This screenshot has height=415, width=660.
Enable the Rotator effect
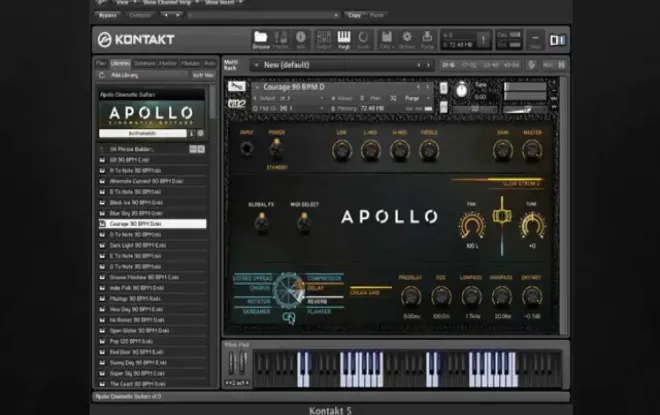coord(258,302)
